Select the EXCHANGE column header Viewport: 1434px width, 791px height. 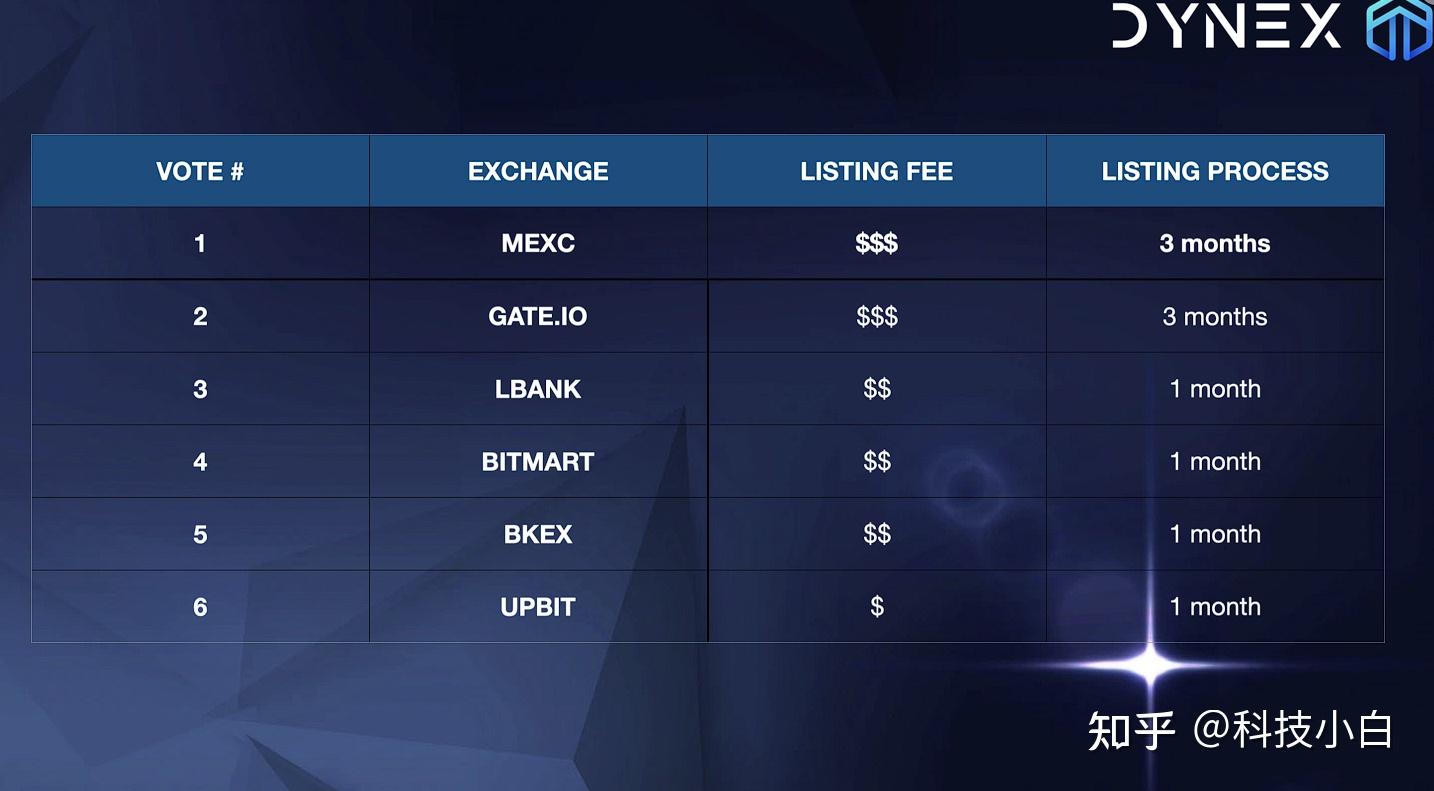(538, 171)
